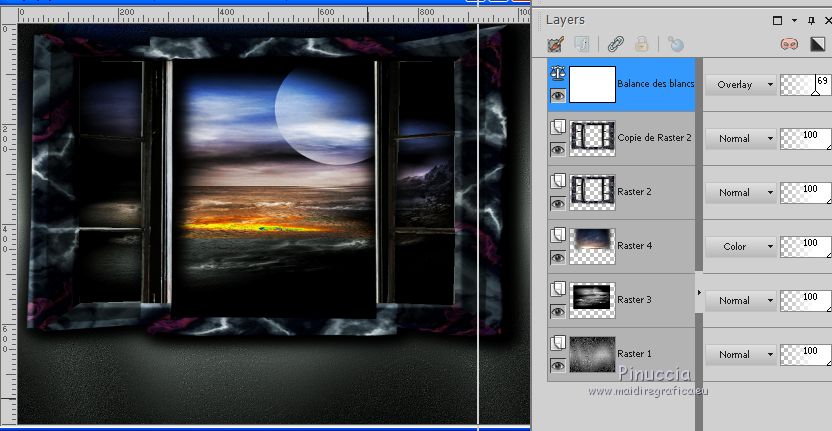This screenshot has height=431, width=832.
Task: Open the Layers panel options arrow menu
Action: 794,21
